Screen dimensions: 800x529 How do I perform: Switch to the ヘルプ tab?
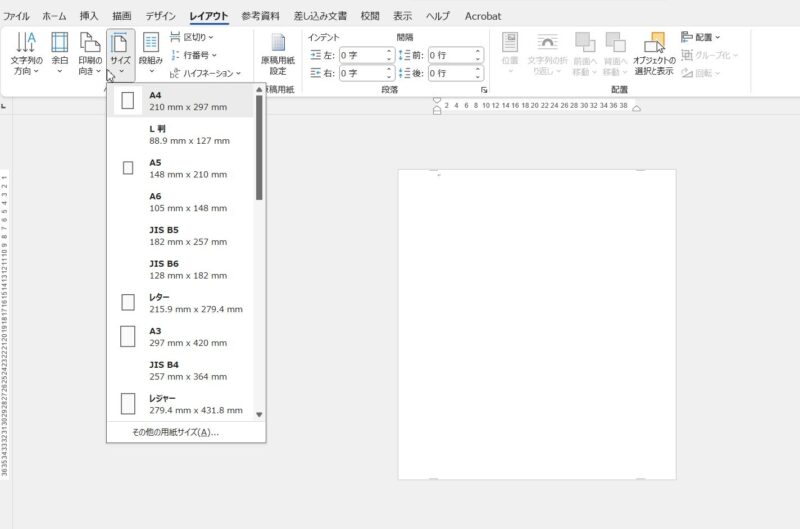[438, 16]
